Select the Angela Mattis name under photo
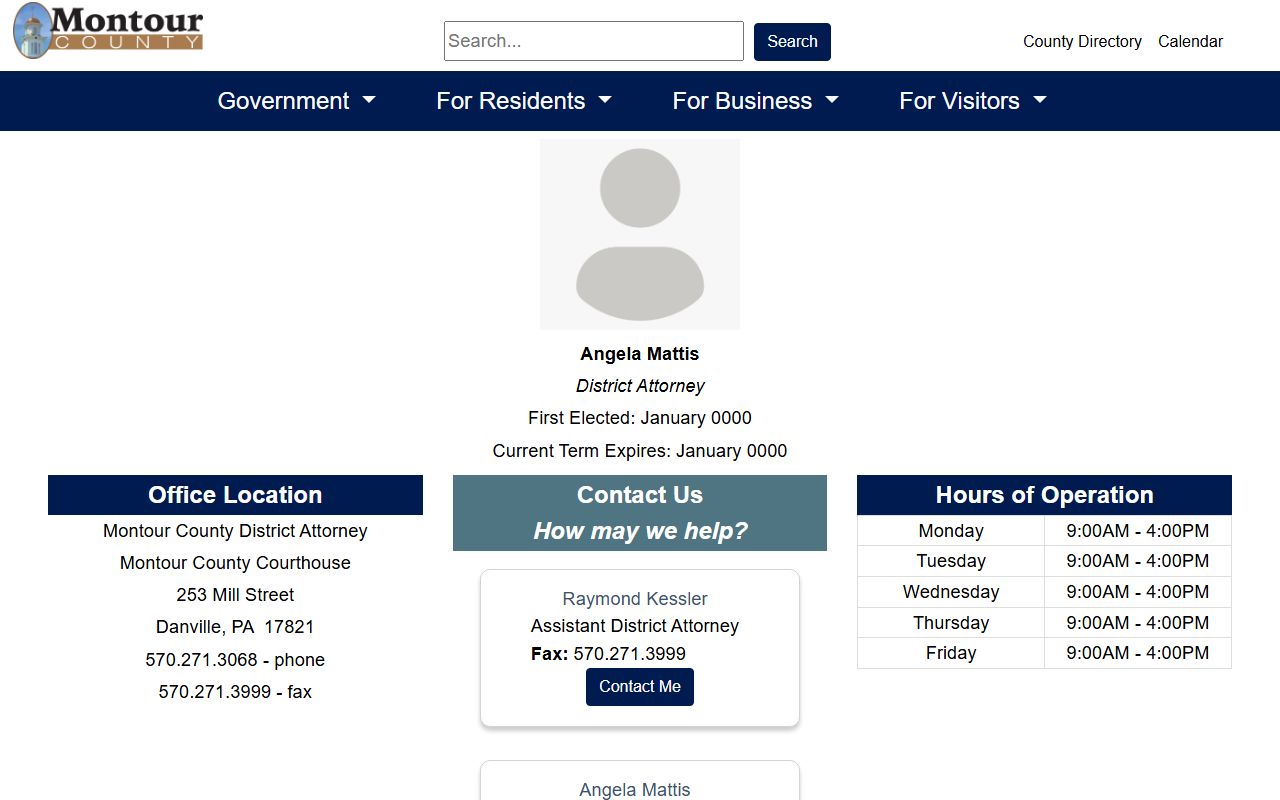1280x800 pixels. [x=640, y=354]
